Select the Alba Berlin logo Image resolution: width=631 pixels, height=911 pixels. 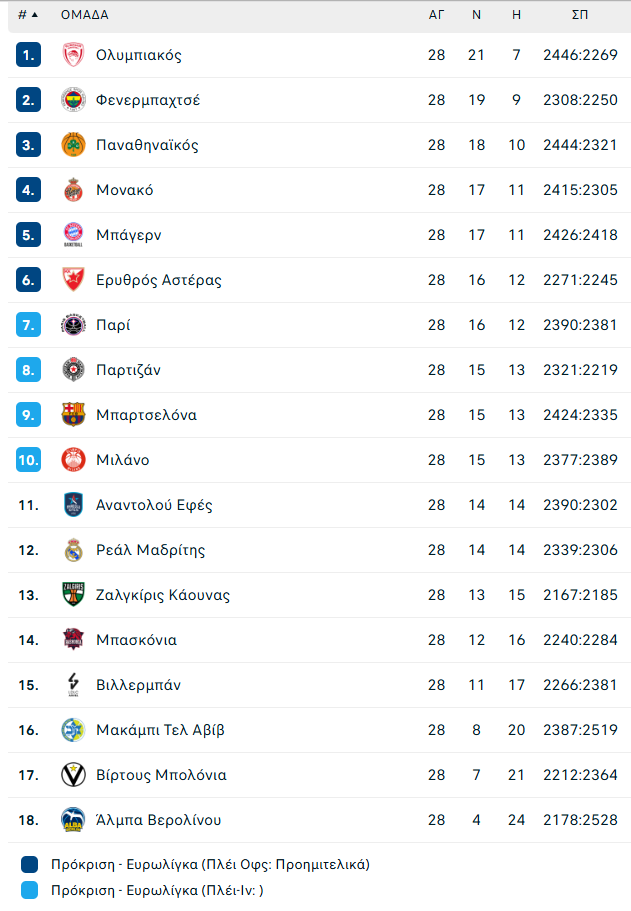point(73,820)
